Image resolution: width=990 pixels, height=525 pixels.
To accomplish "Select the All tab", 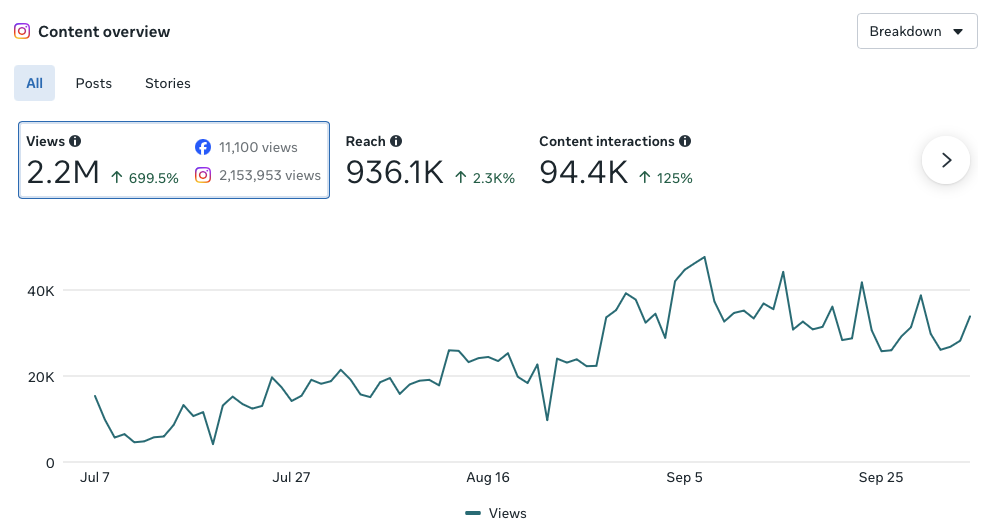I will tap(35, 83).
